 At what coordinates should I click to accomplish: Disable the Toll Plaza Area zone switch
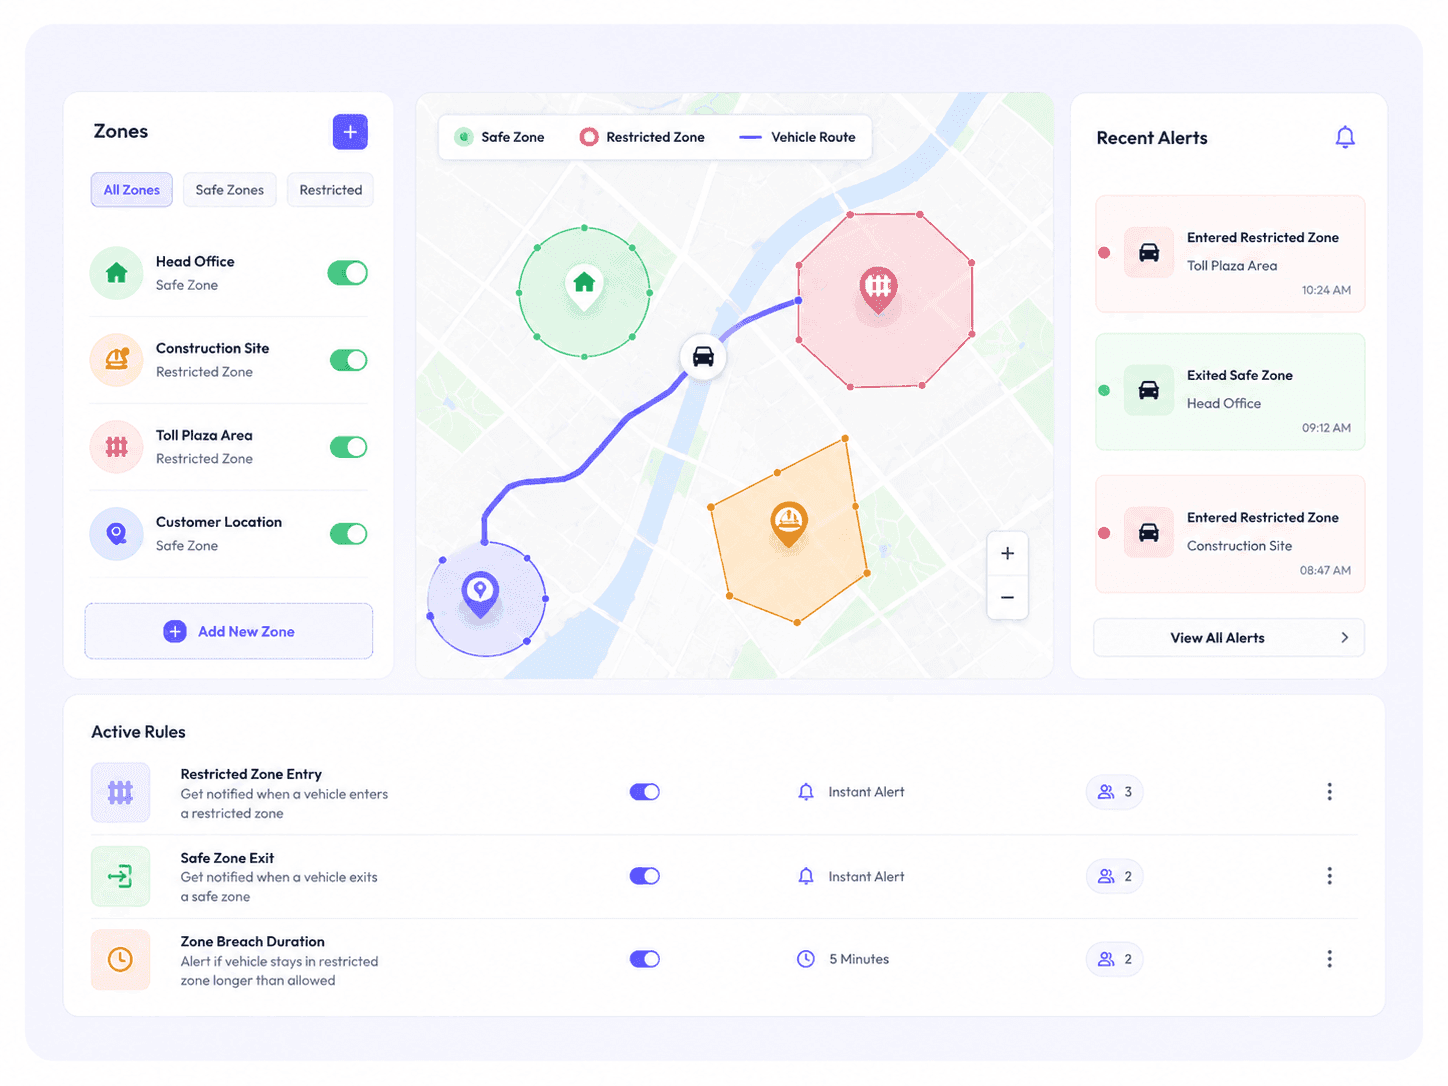(348, 447)
